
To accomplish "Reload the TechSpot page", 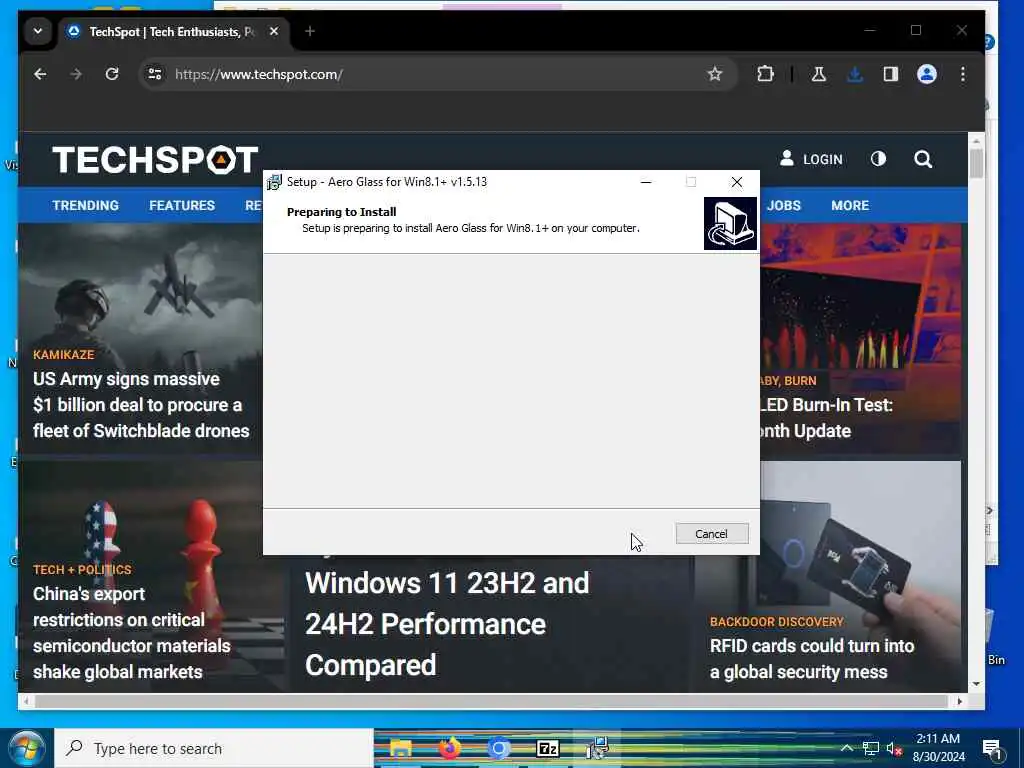I will 112,74.
